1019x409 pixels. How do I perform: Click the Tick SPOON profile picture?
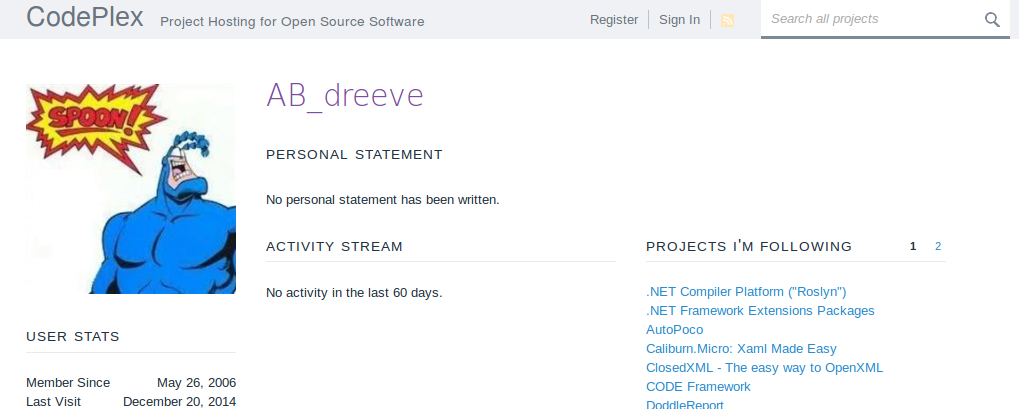[x=131, y=189]
